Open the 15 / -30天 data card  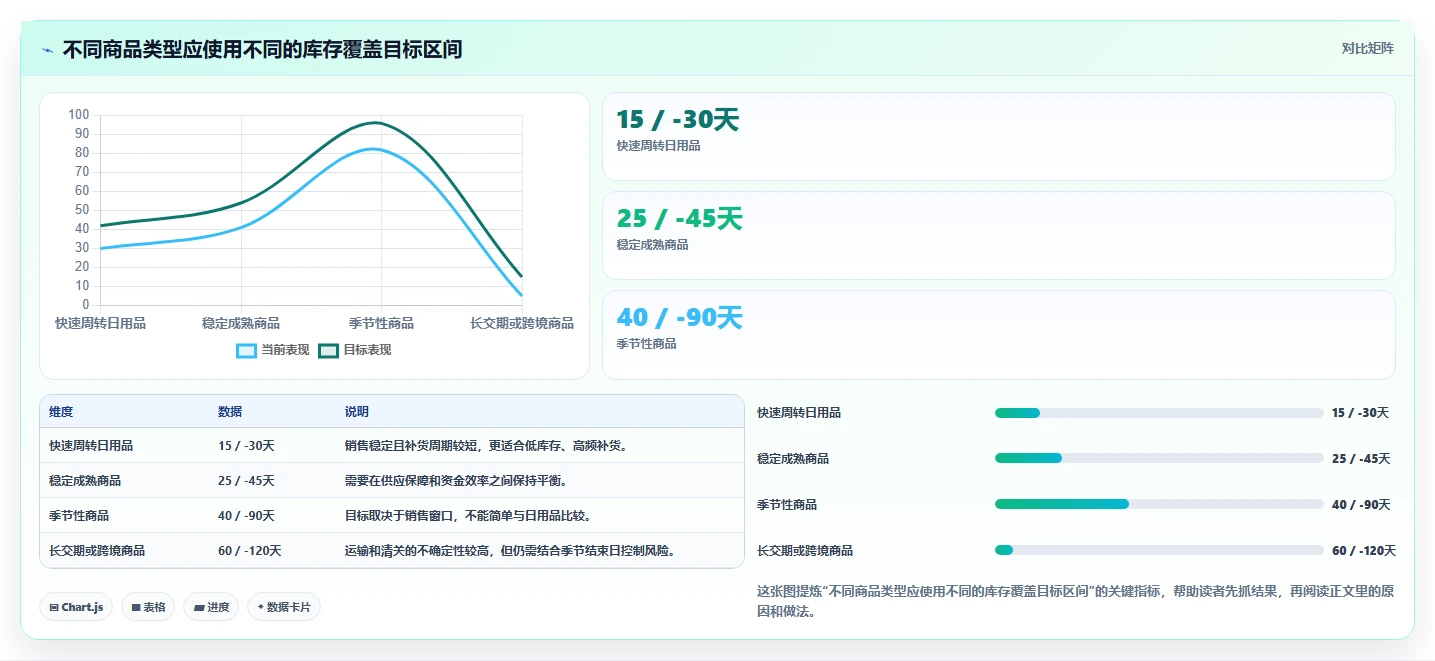point(998,136)
